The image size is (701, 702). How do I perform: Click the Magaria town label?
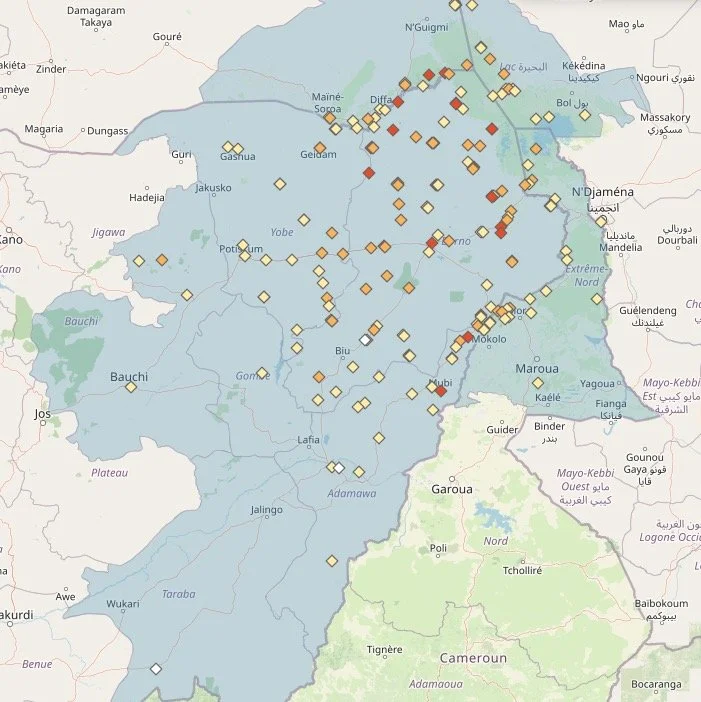pyautogui.click(x=43, y=128)
